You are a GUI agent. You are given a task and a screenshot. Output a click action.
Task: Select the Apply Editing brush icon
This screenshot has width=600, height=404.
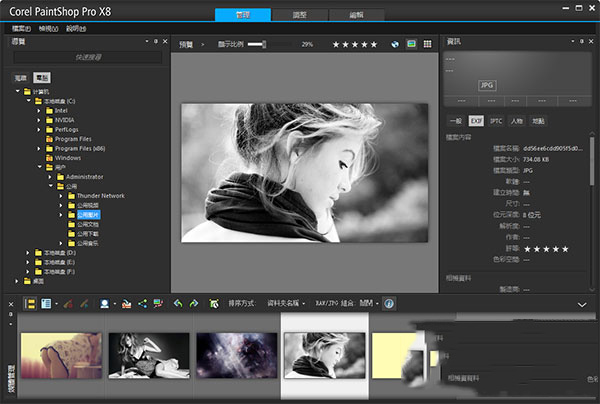coord(84,304)
